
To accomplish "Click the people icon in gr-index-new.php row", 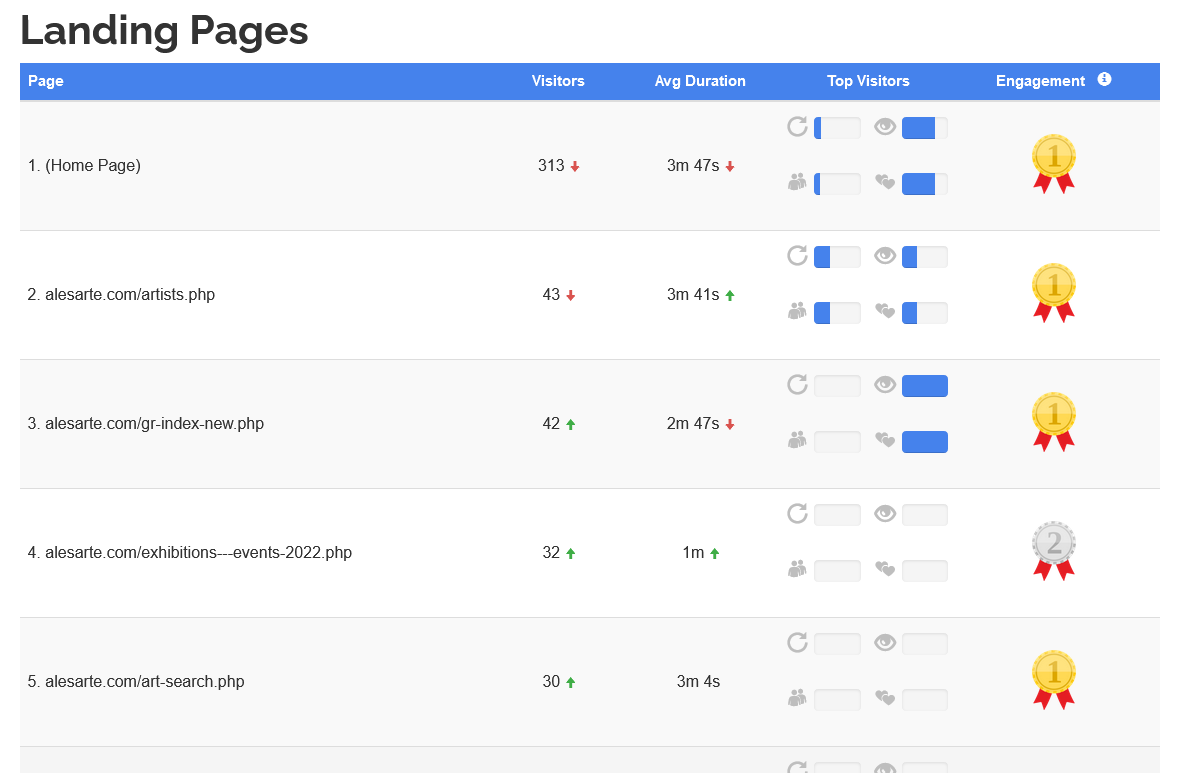I will (x=797, y=440).
